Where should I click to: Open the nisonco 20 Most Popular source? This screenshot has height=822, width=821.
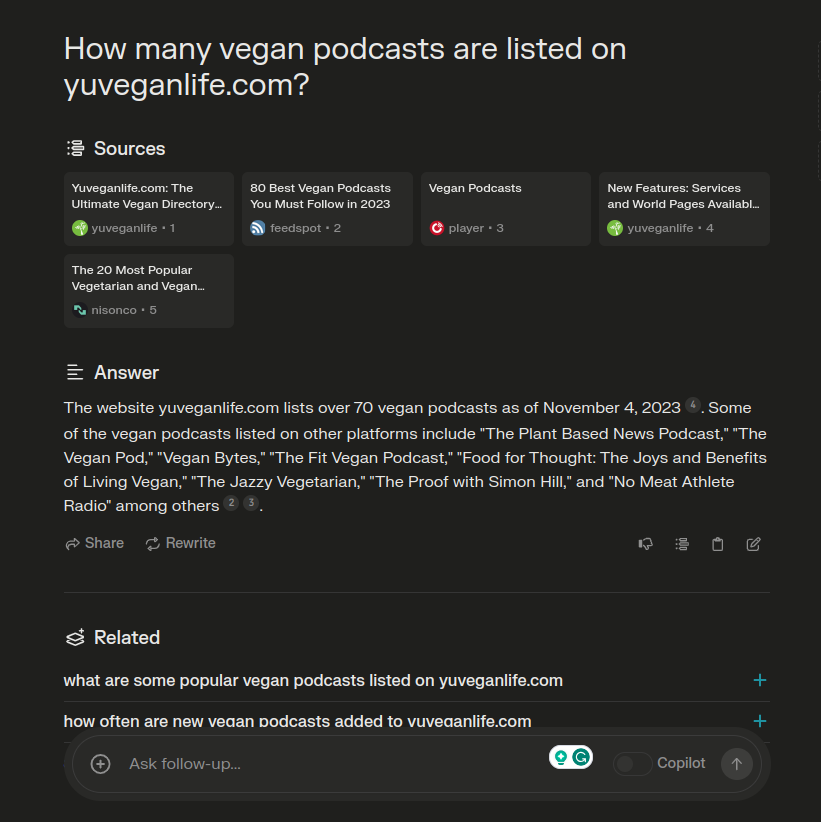[x=149, y=291]
